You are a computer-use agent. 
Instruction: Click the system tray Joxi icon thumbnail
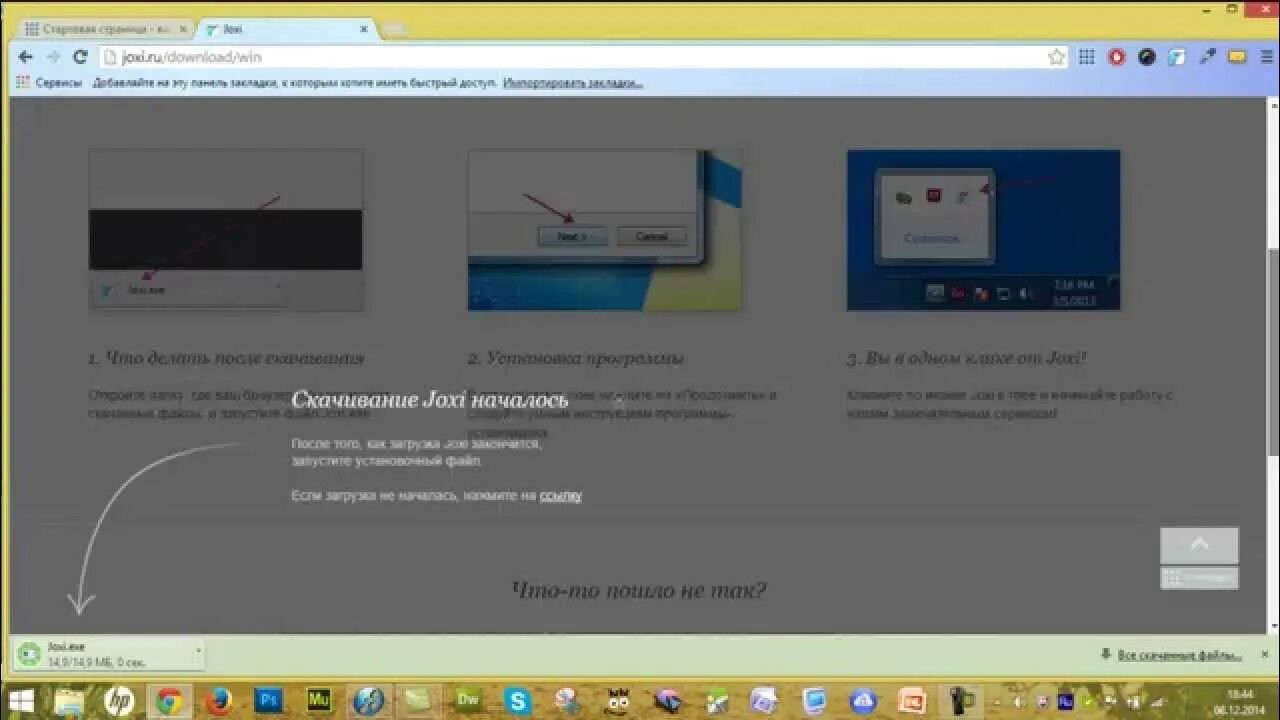[x=984, y=230]
